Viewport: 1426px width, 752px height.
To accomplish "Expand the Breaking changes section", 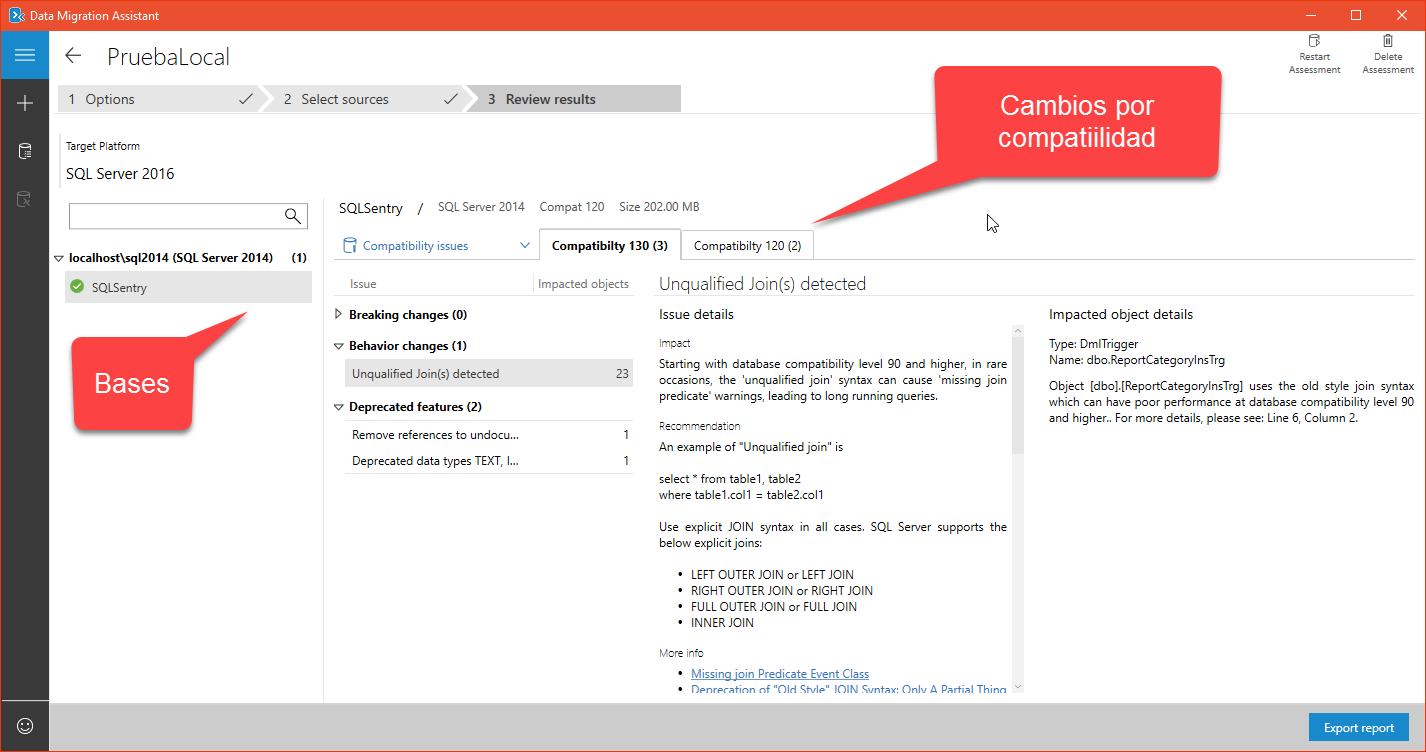I will pos(339,314).
